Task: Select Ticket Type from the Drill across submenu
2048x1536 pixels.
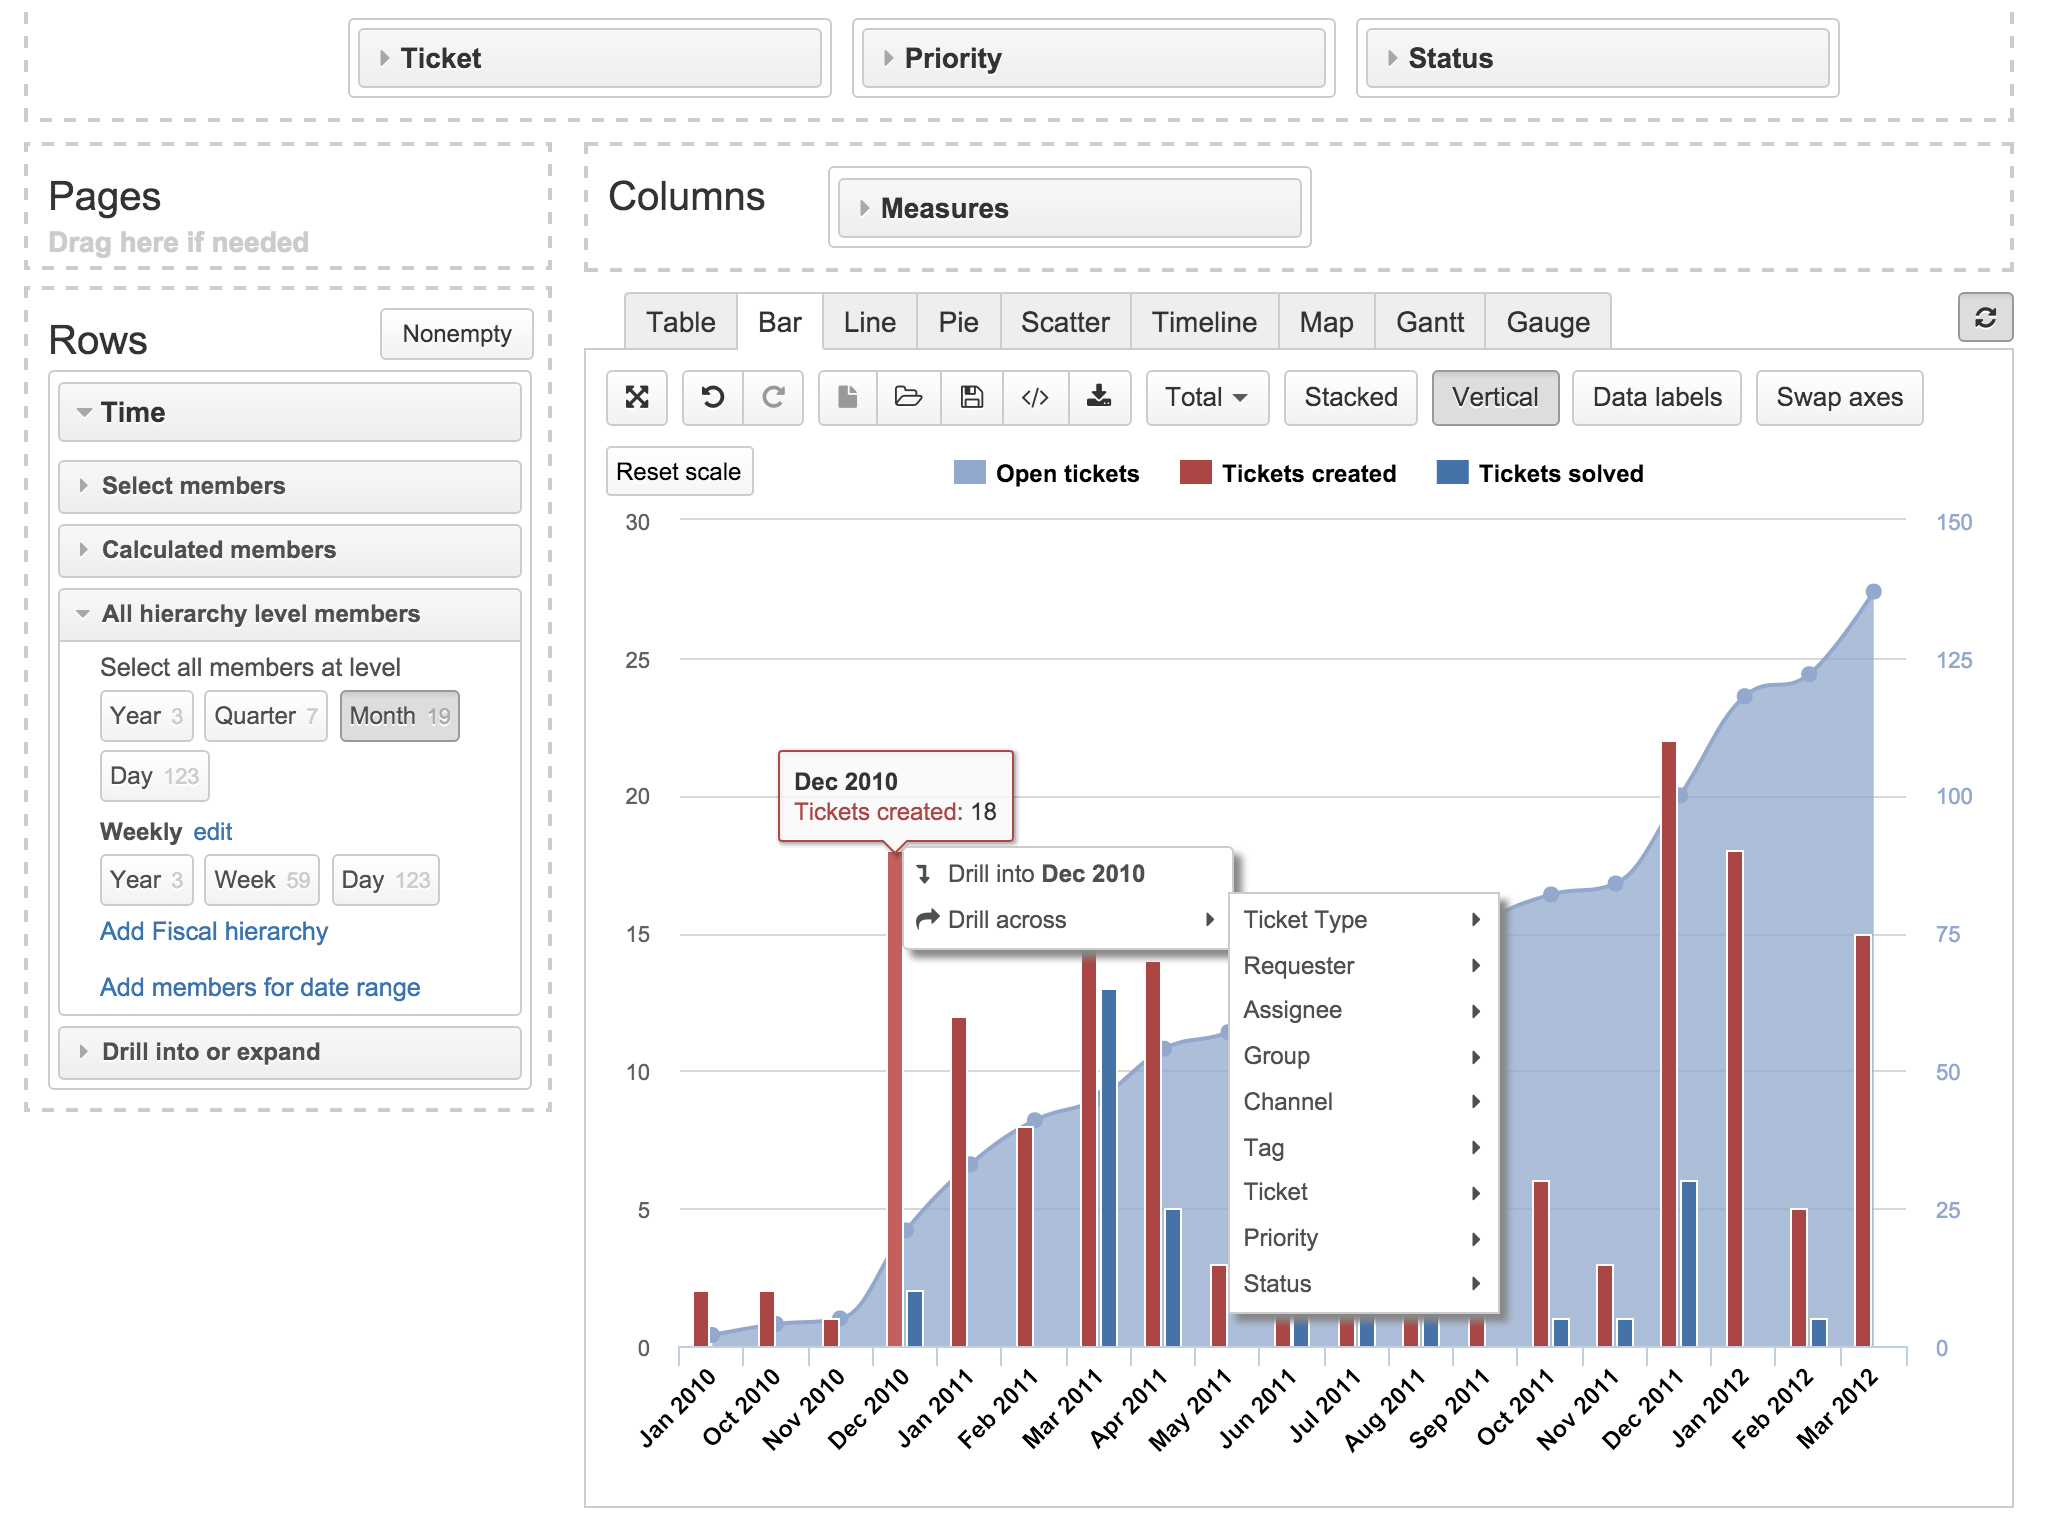Action: [x=1305, y=919]
